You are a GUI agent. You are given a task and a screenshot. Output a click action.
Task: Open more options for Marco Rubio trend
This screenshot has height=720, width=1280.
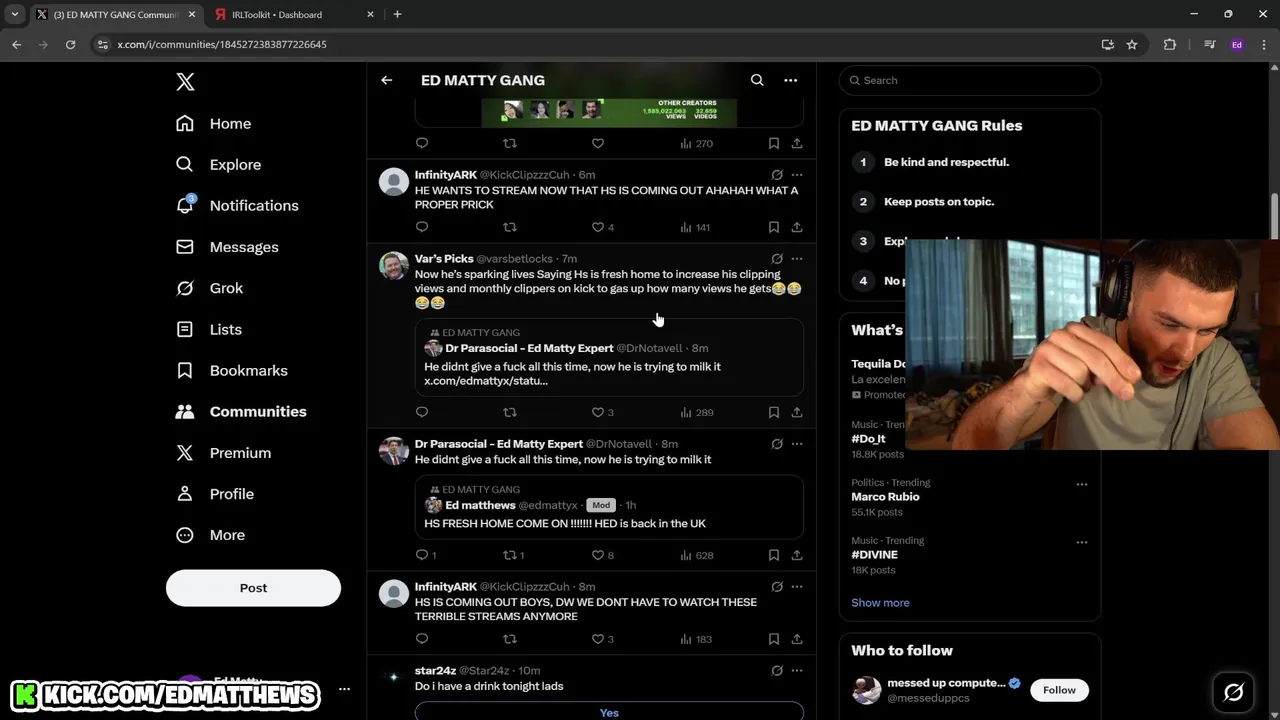tap(1081, 484)
